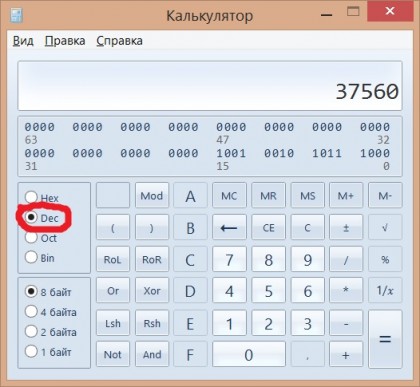Click the 1001 bit group
Screen dimensions: 420x387
click(231, 153)
